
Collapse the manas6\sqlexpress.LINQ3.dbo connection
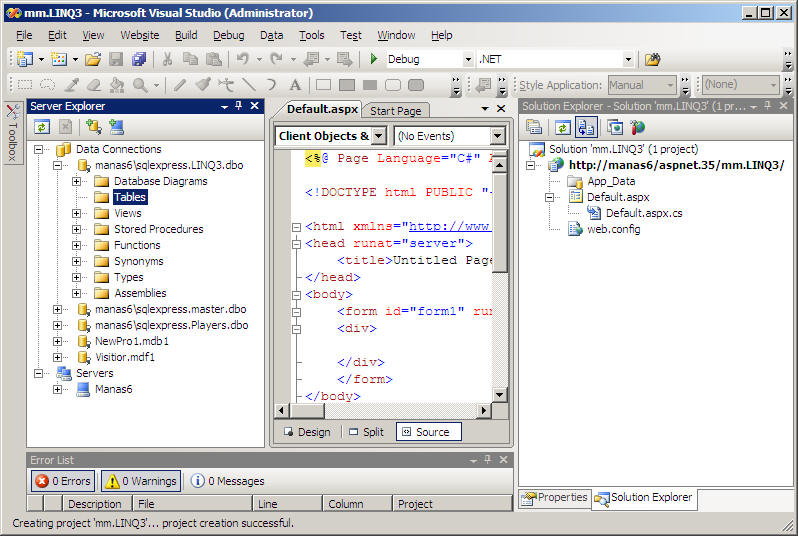tap(58, 165)
